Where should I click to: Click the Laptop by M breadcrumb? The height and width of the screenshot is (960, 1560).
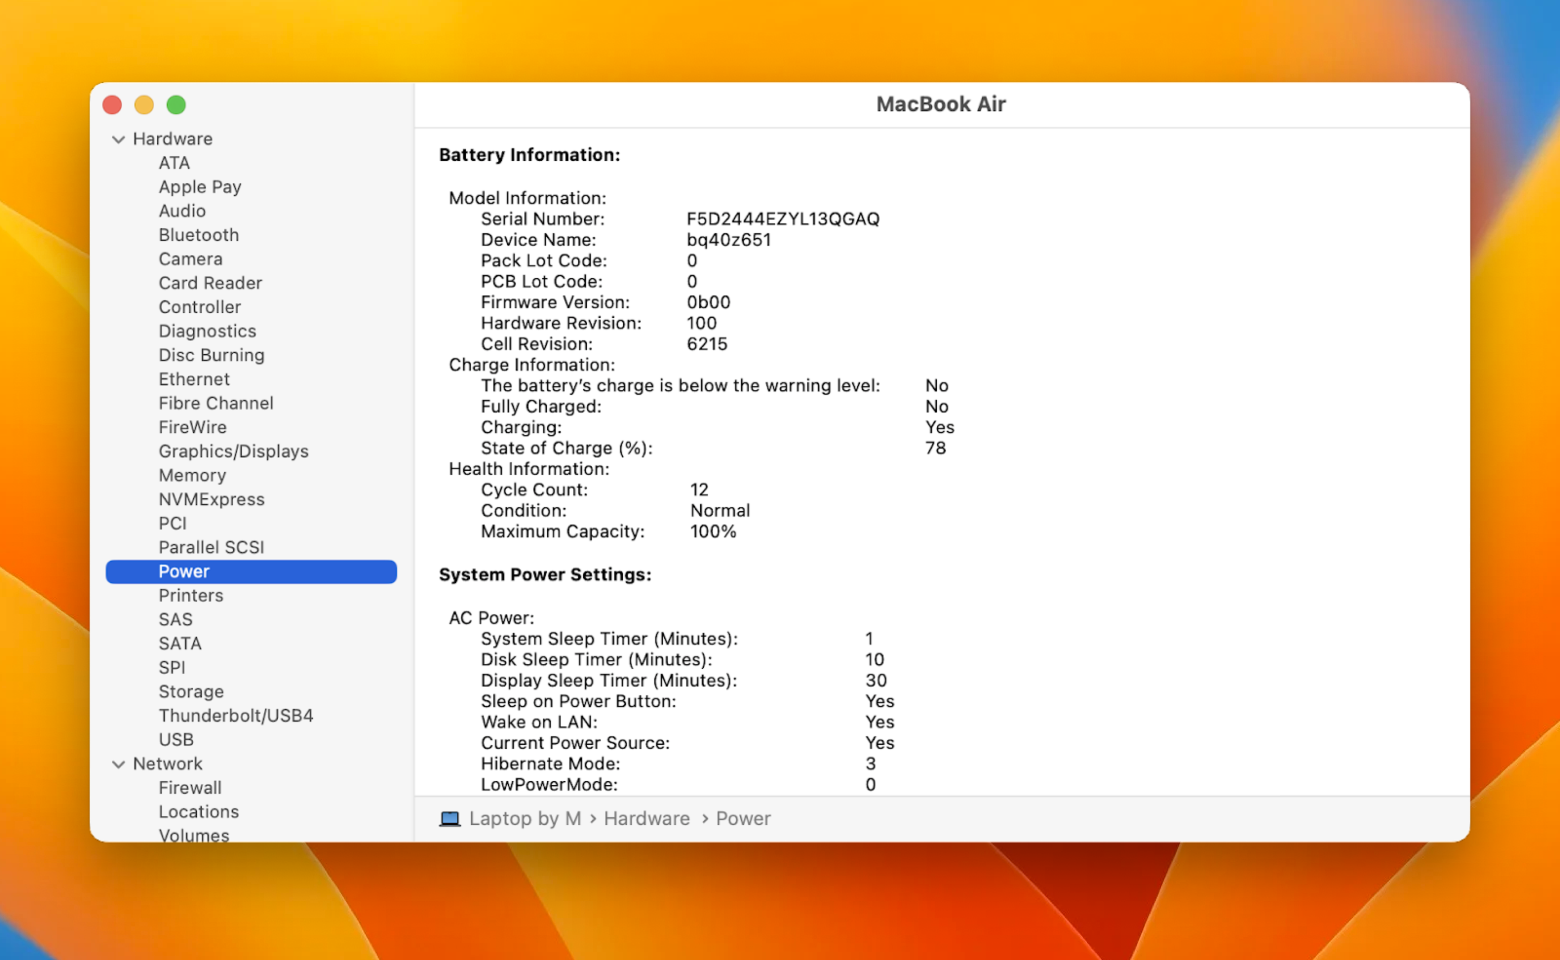click(527, 818)
